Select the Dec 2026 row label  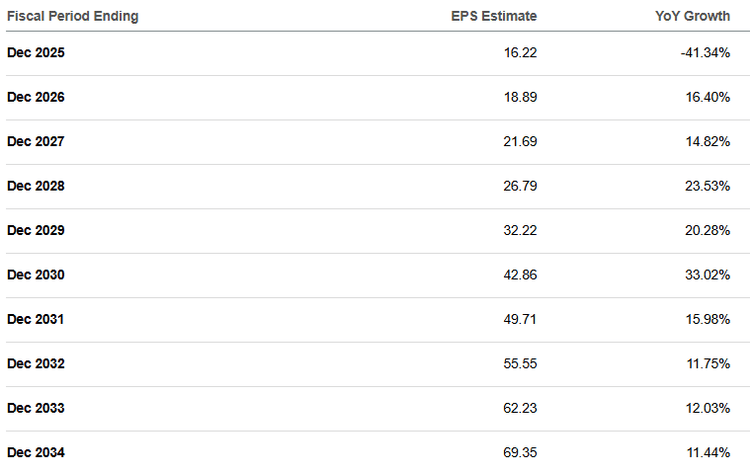[36, 97]
